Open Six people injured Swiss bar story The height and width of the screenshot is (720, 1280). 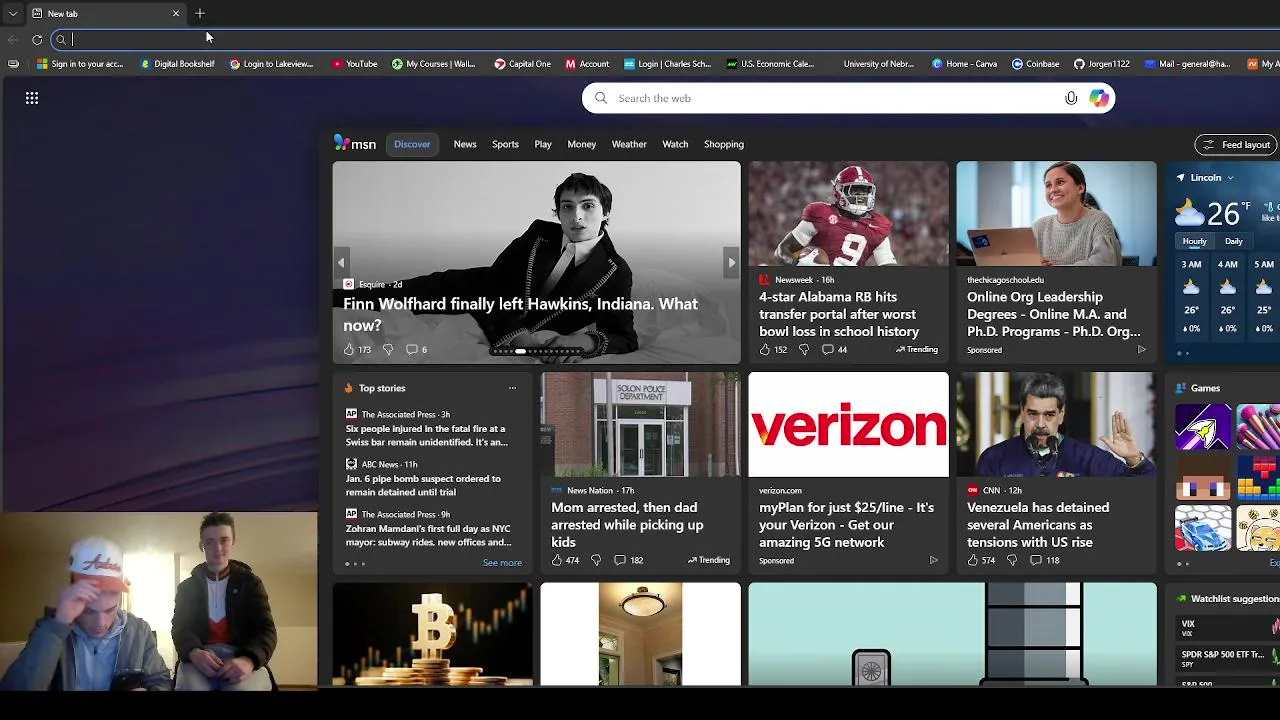click(x=427, y=435)
